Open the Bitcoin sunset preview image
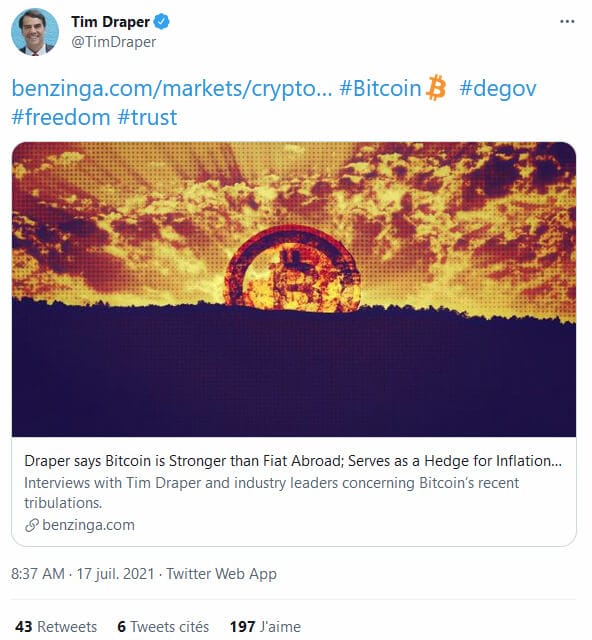 click(294, 289)
